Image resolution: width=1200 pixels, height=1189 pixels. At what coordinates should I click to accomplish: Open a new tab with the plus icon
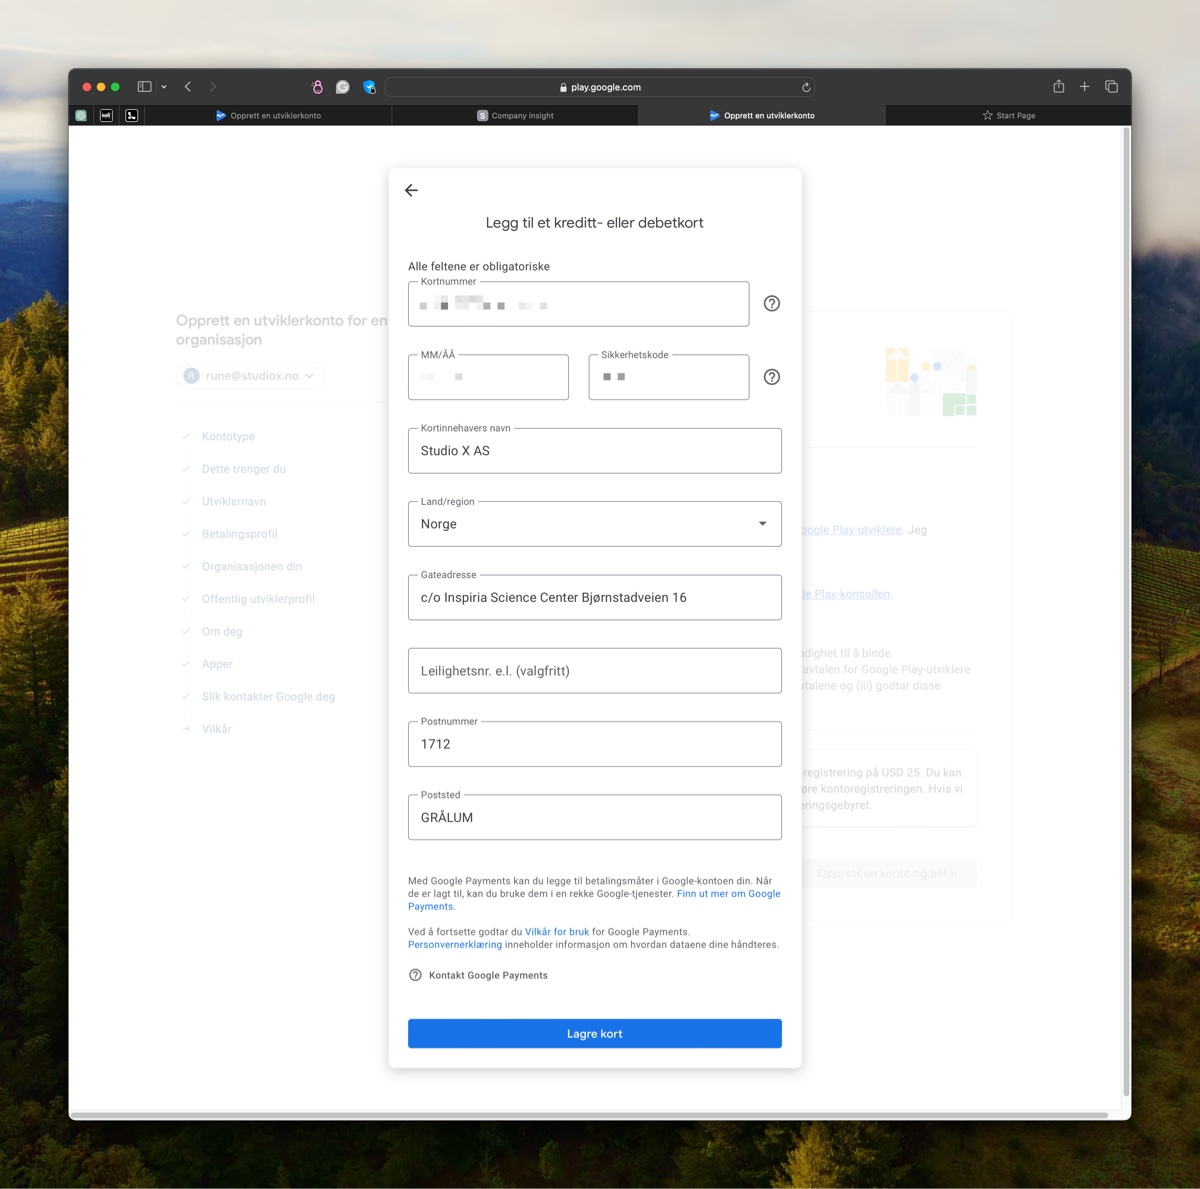tap(1084, 87)
